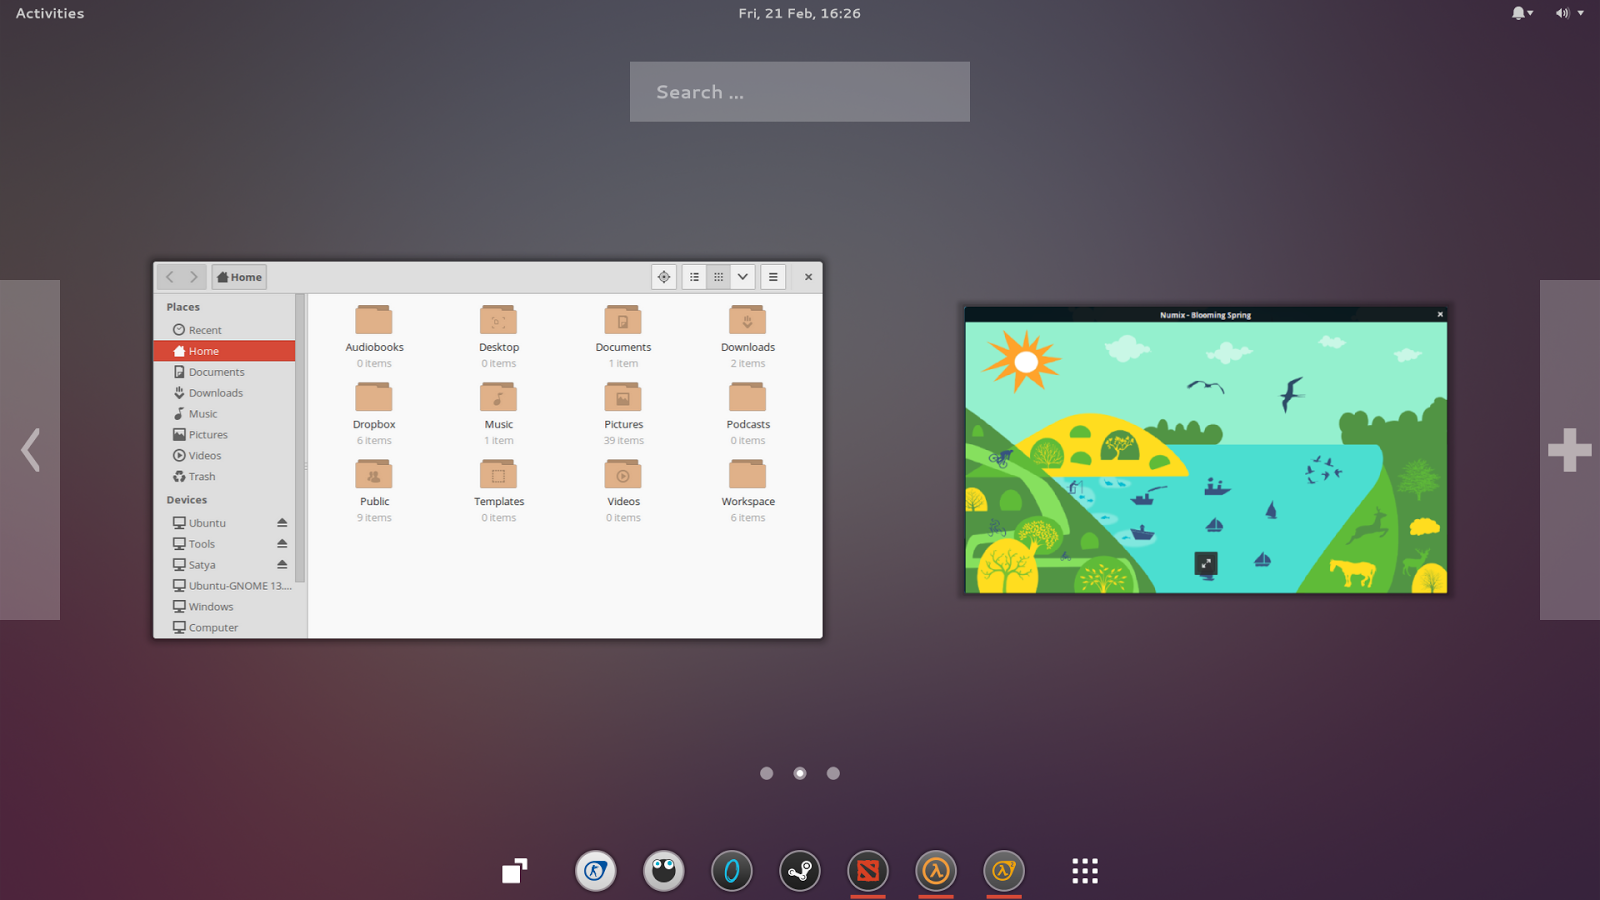Switch the file manager to list view

pos(694,277)
